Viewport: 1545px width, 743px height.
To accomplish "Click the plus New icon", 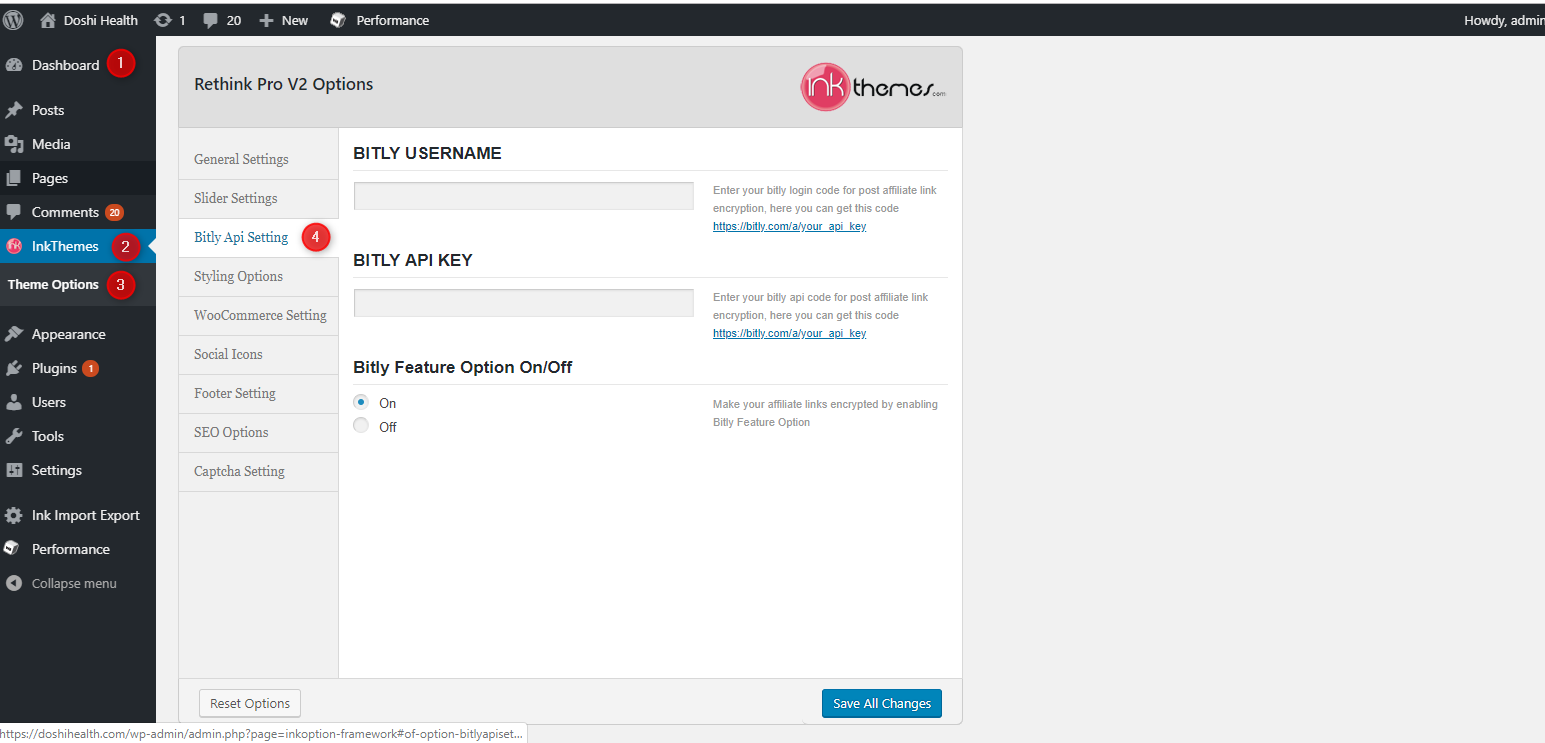I will (266, 20).
